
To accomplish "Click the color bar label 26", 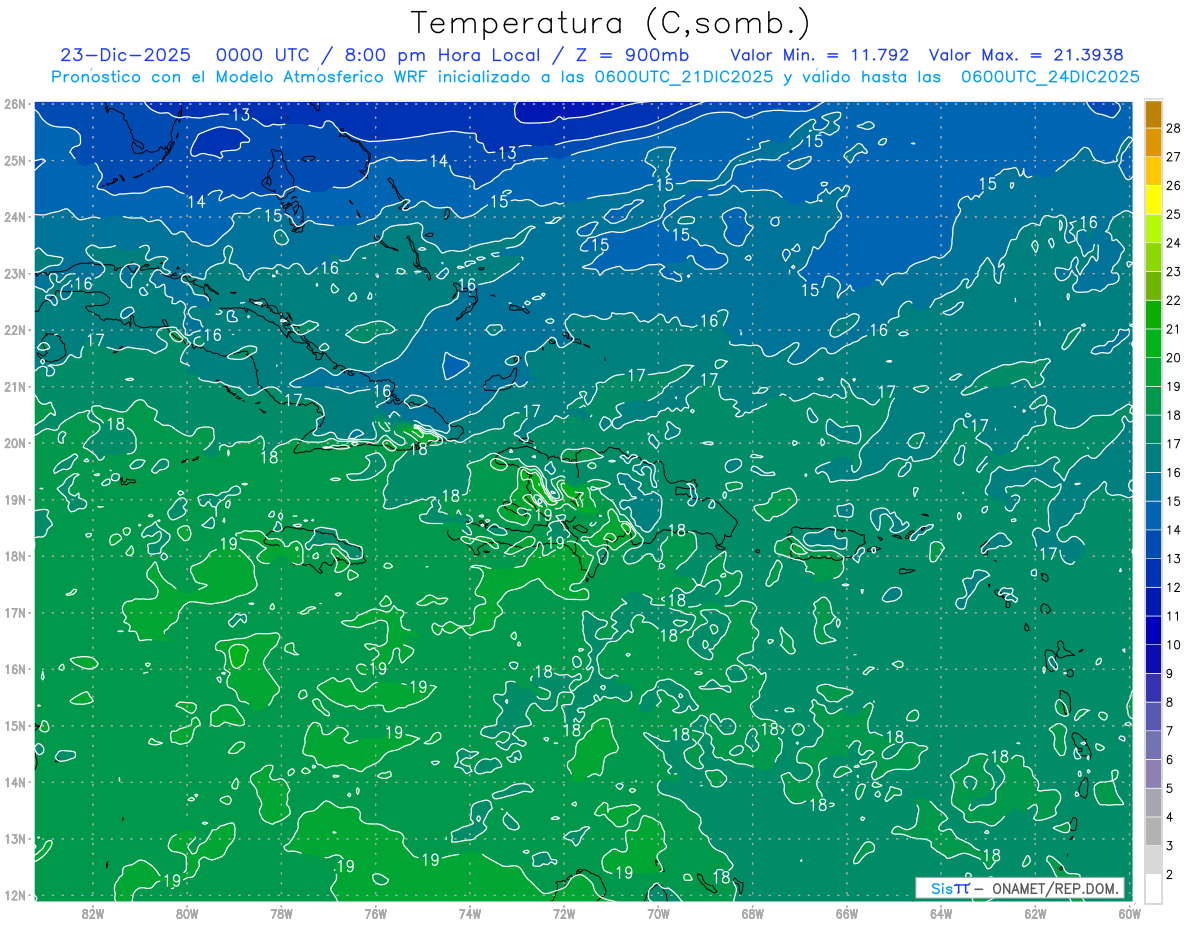I will 1173,185.
